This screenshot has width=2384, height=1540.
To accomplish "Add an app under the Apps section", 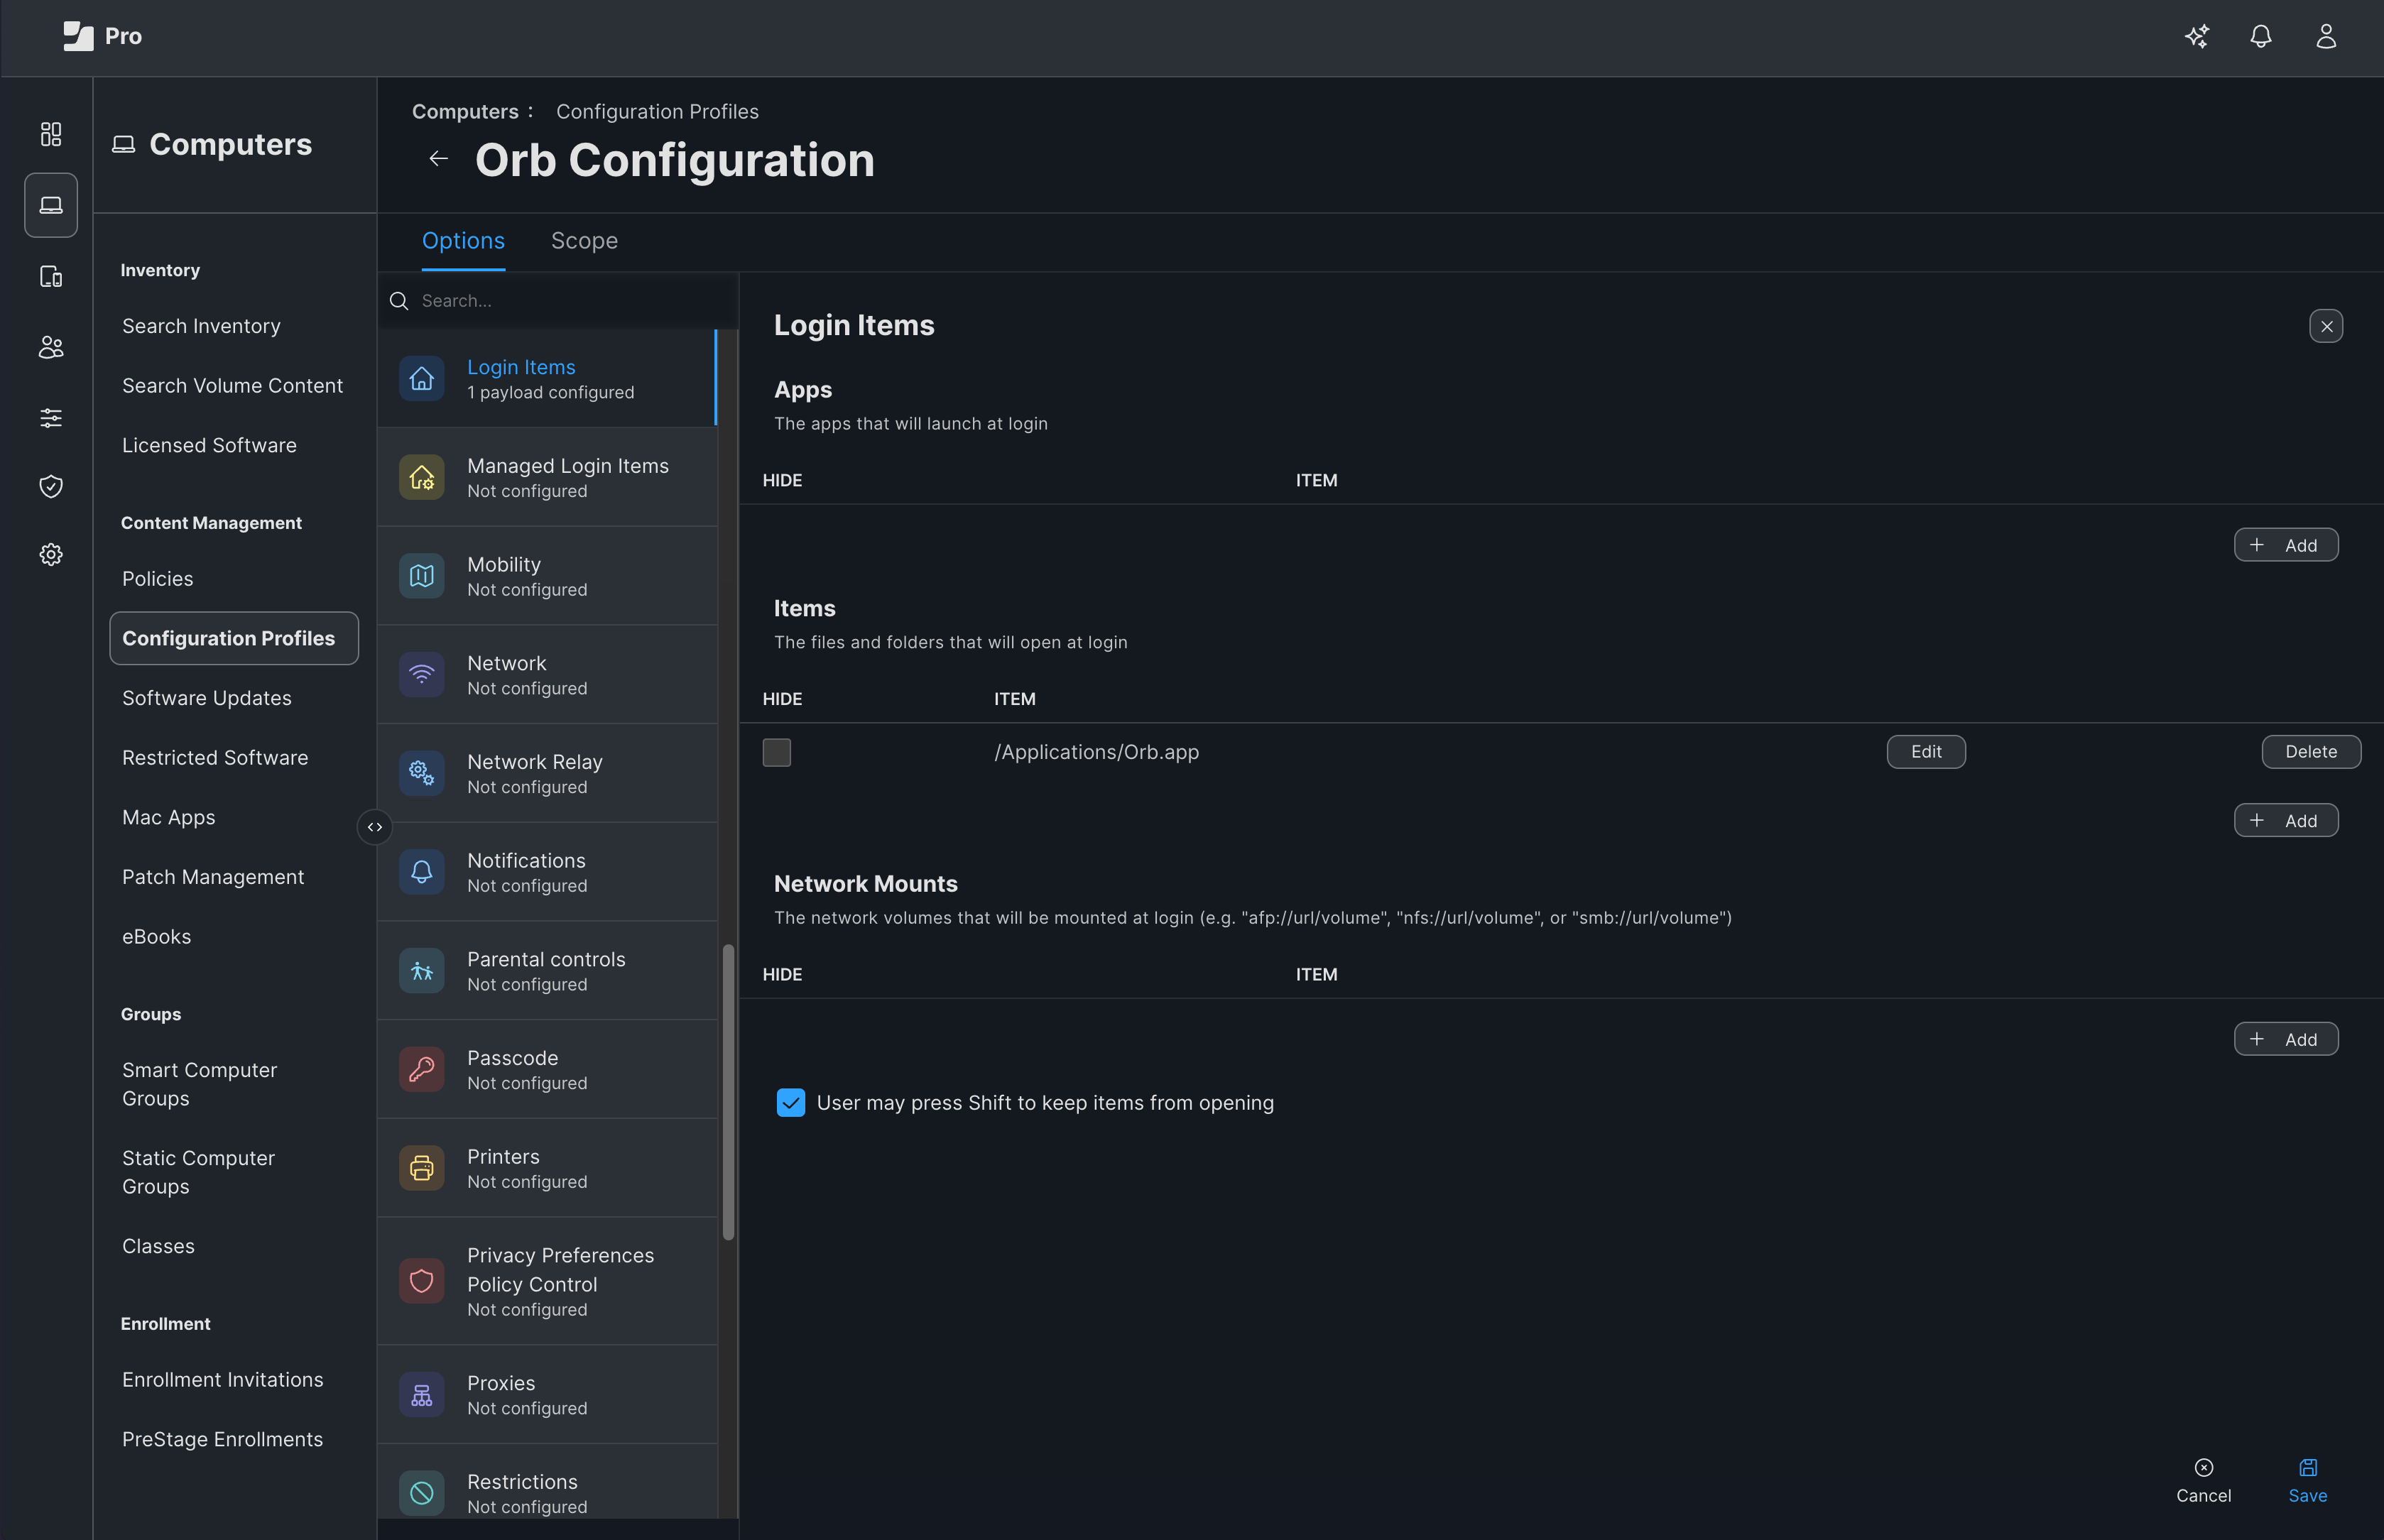I will point(2286,545).
